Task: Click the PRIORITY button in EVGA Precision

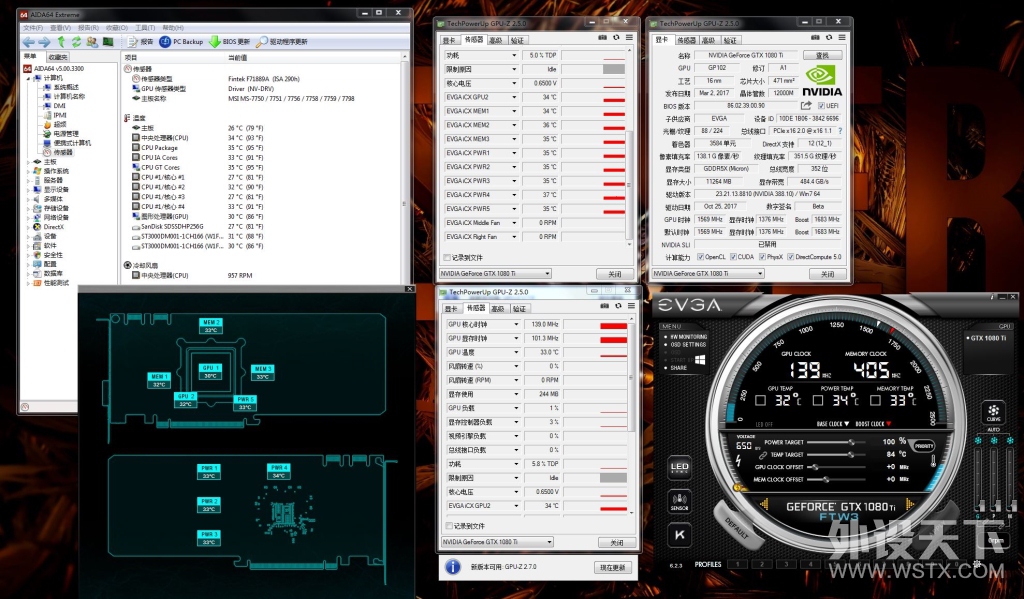Action: click(923, 446)
